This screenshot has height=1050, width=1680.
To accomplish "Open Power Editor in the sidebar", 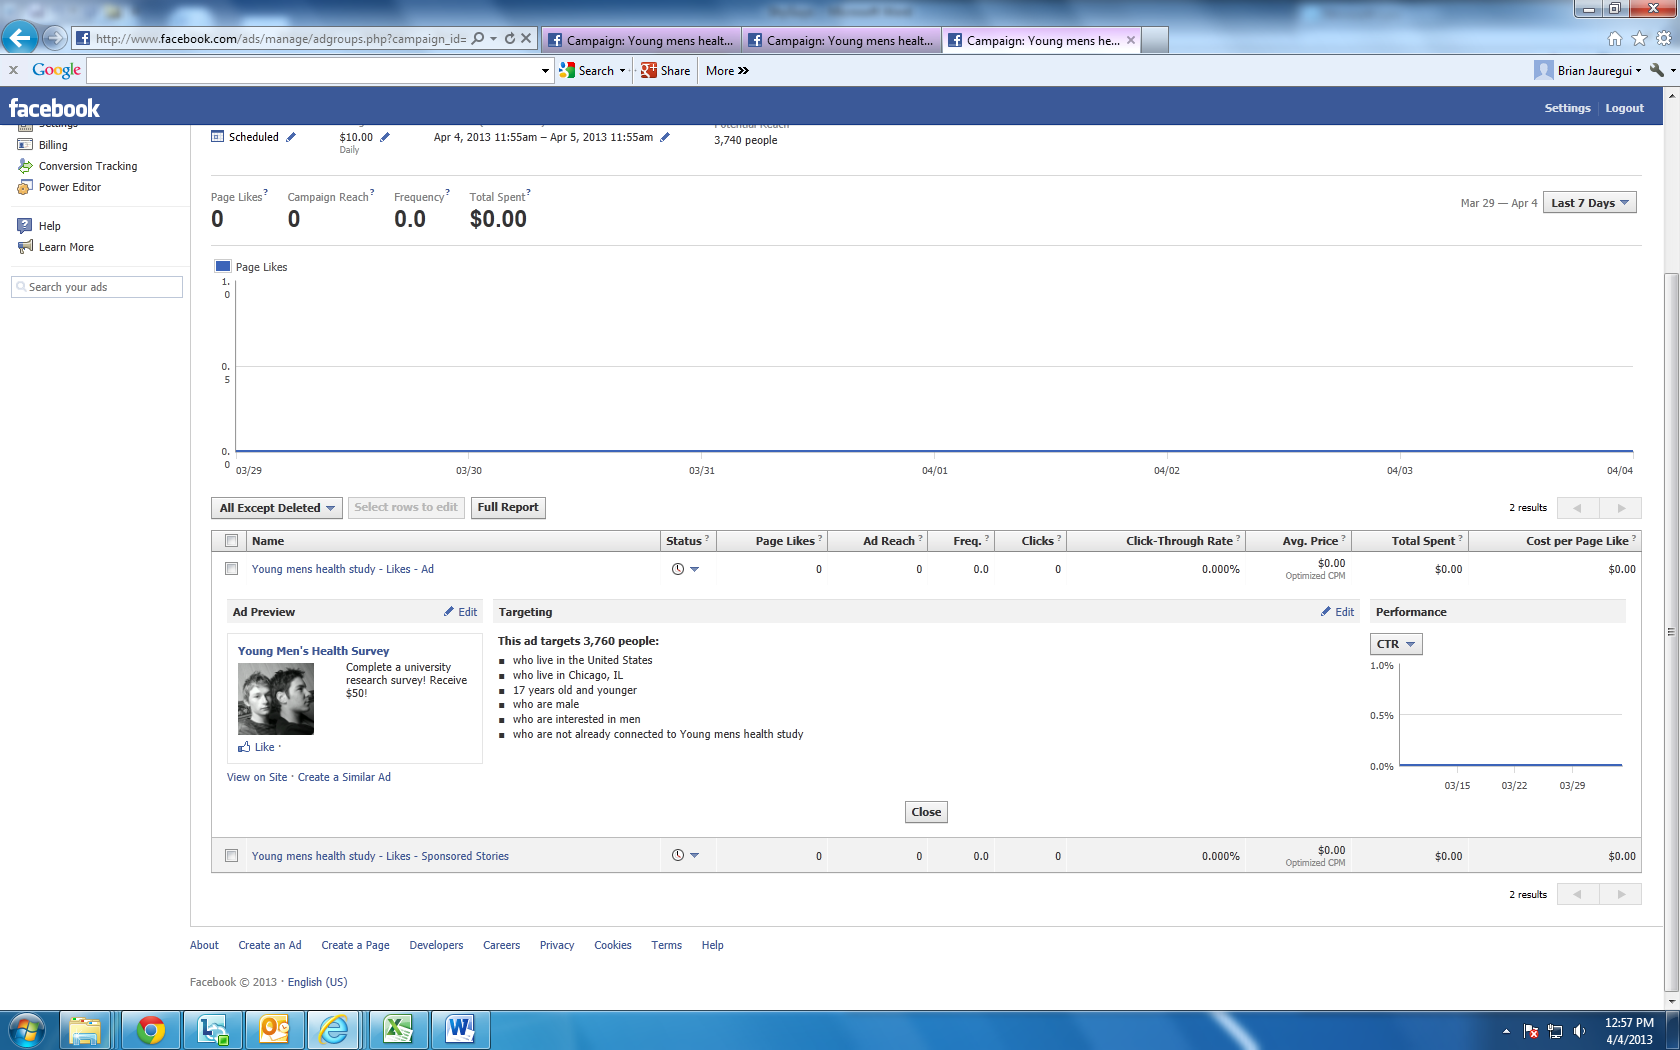I will pos(69,187).
